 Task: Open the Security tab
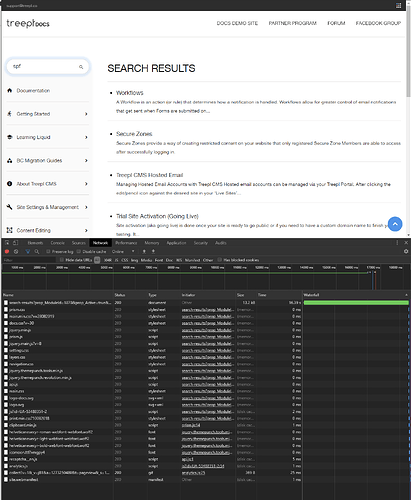point(201,243)
